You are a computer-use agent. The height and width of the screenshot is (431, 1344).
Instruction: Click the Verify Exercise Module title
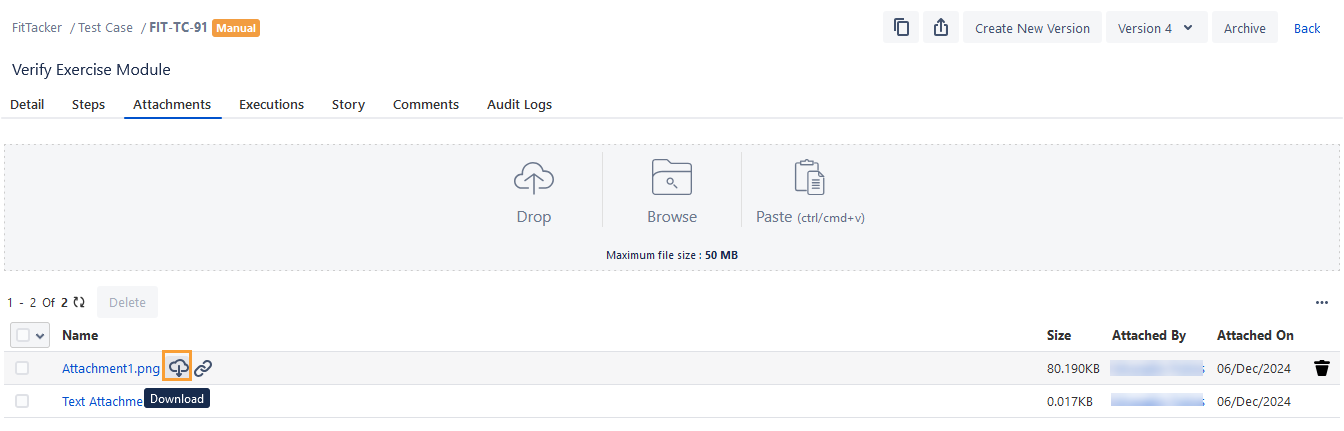(91, 70)
